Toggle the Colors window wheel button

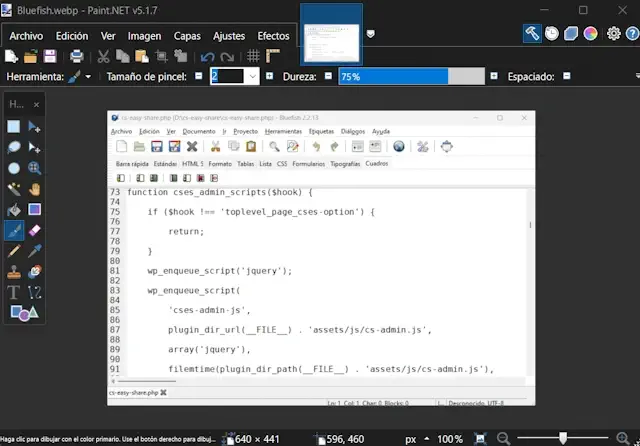click(x=590, y=33)
